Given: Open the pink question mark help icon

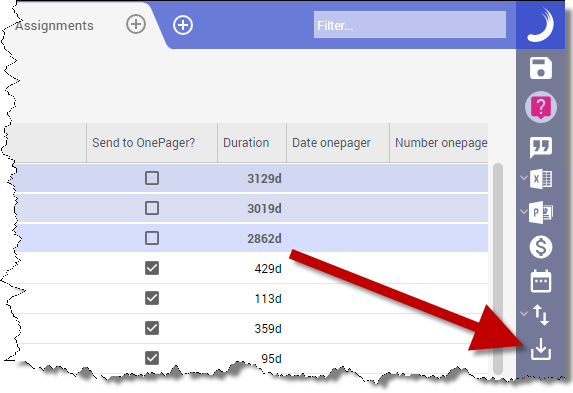Looking at the screenshot, I should [x=541, y=107].
